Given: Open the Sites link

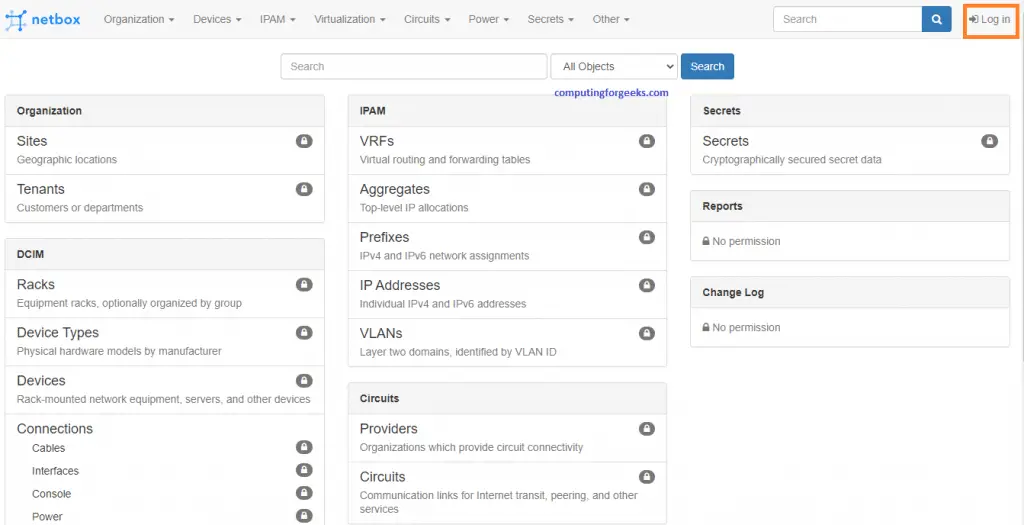Looking at the screenshot, I should click(32, 141).
